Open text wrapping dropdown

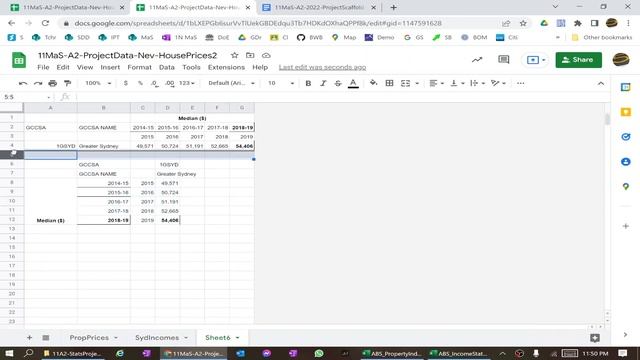point(477,83)
